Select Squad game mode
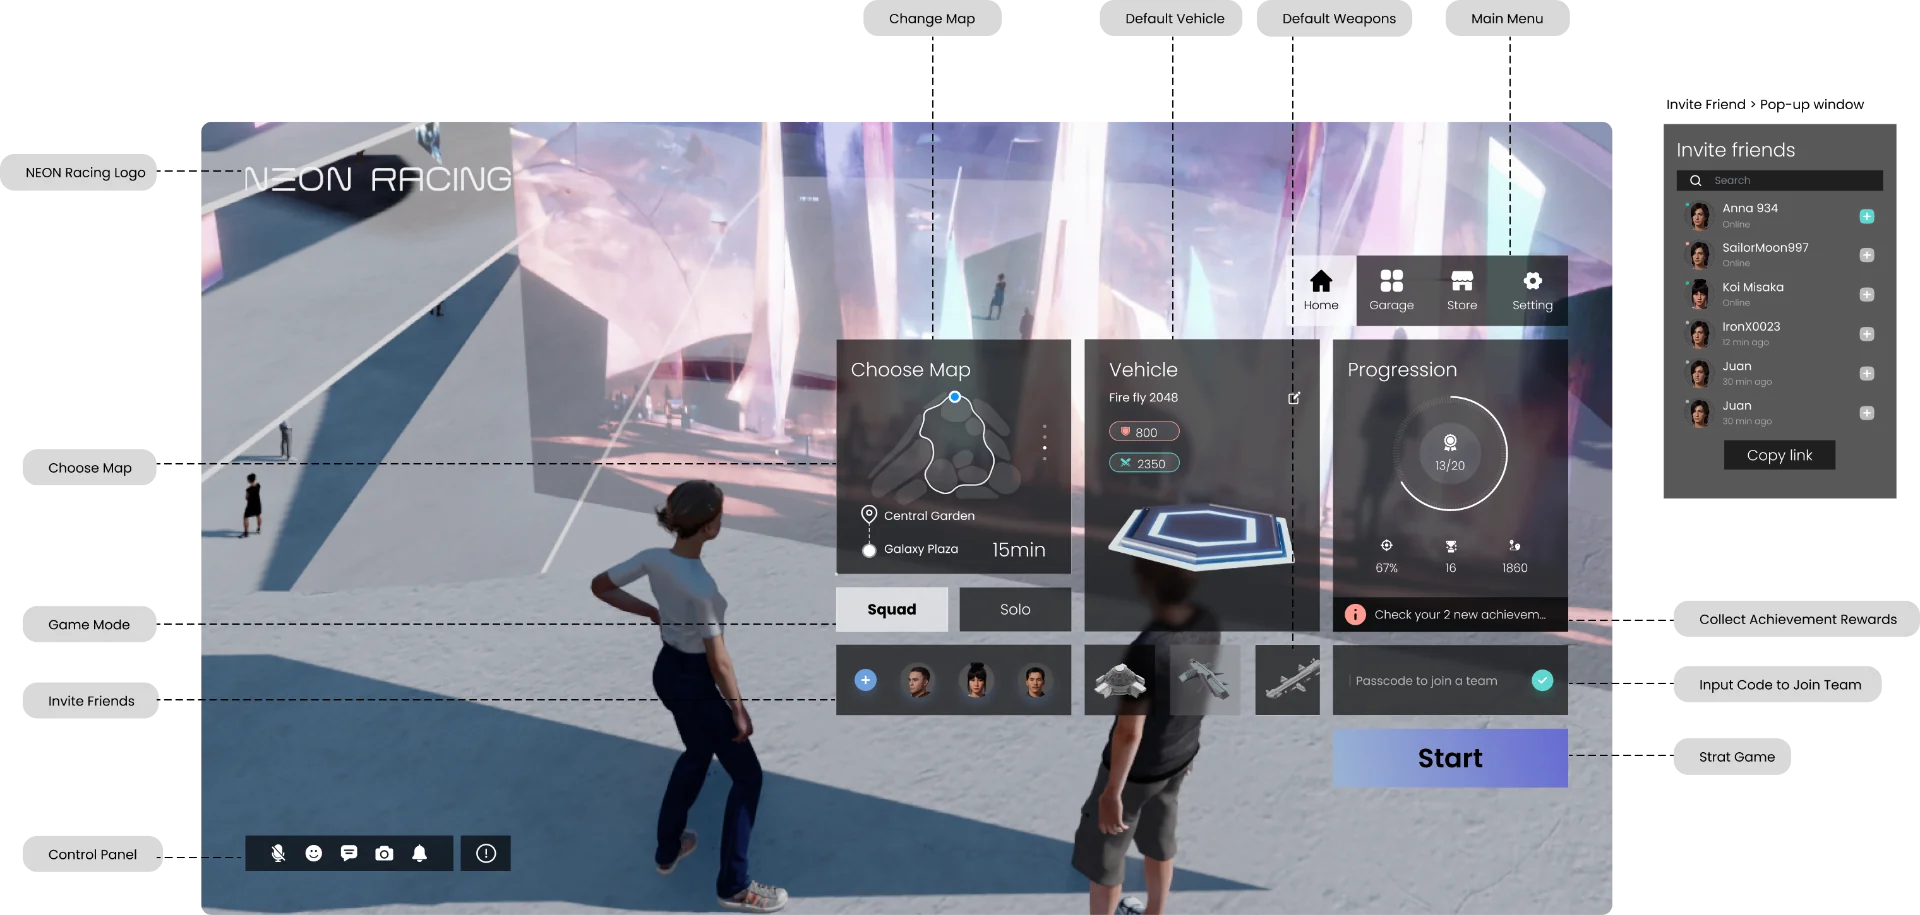1920x915 pixels. 892,609
